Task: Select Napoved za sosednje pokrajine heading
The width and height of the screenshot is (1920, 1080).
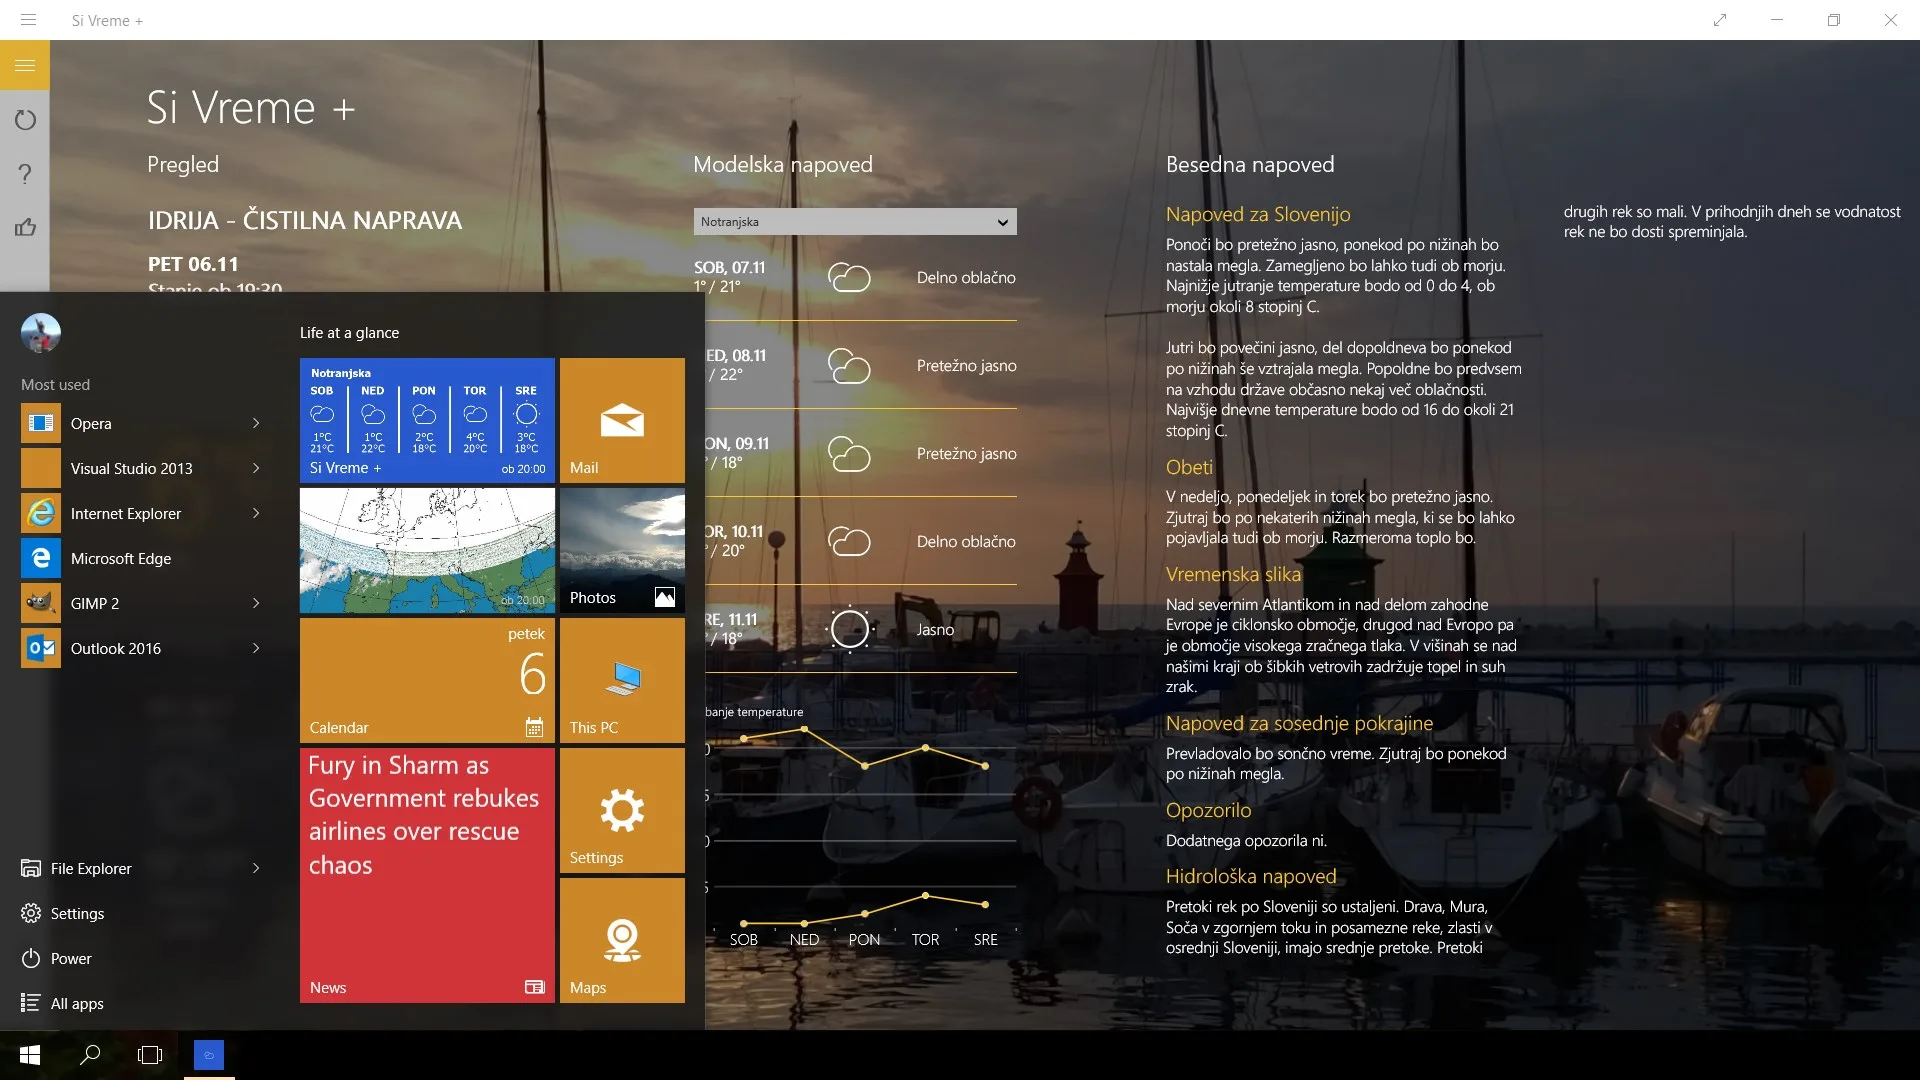Action: tap(1299, 723)
